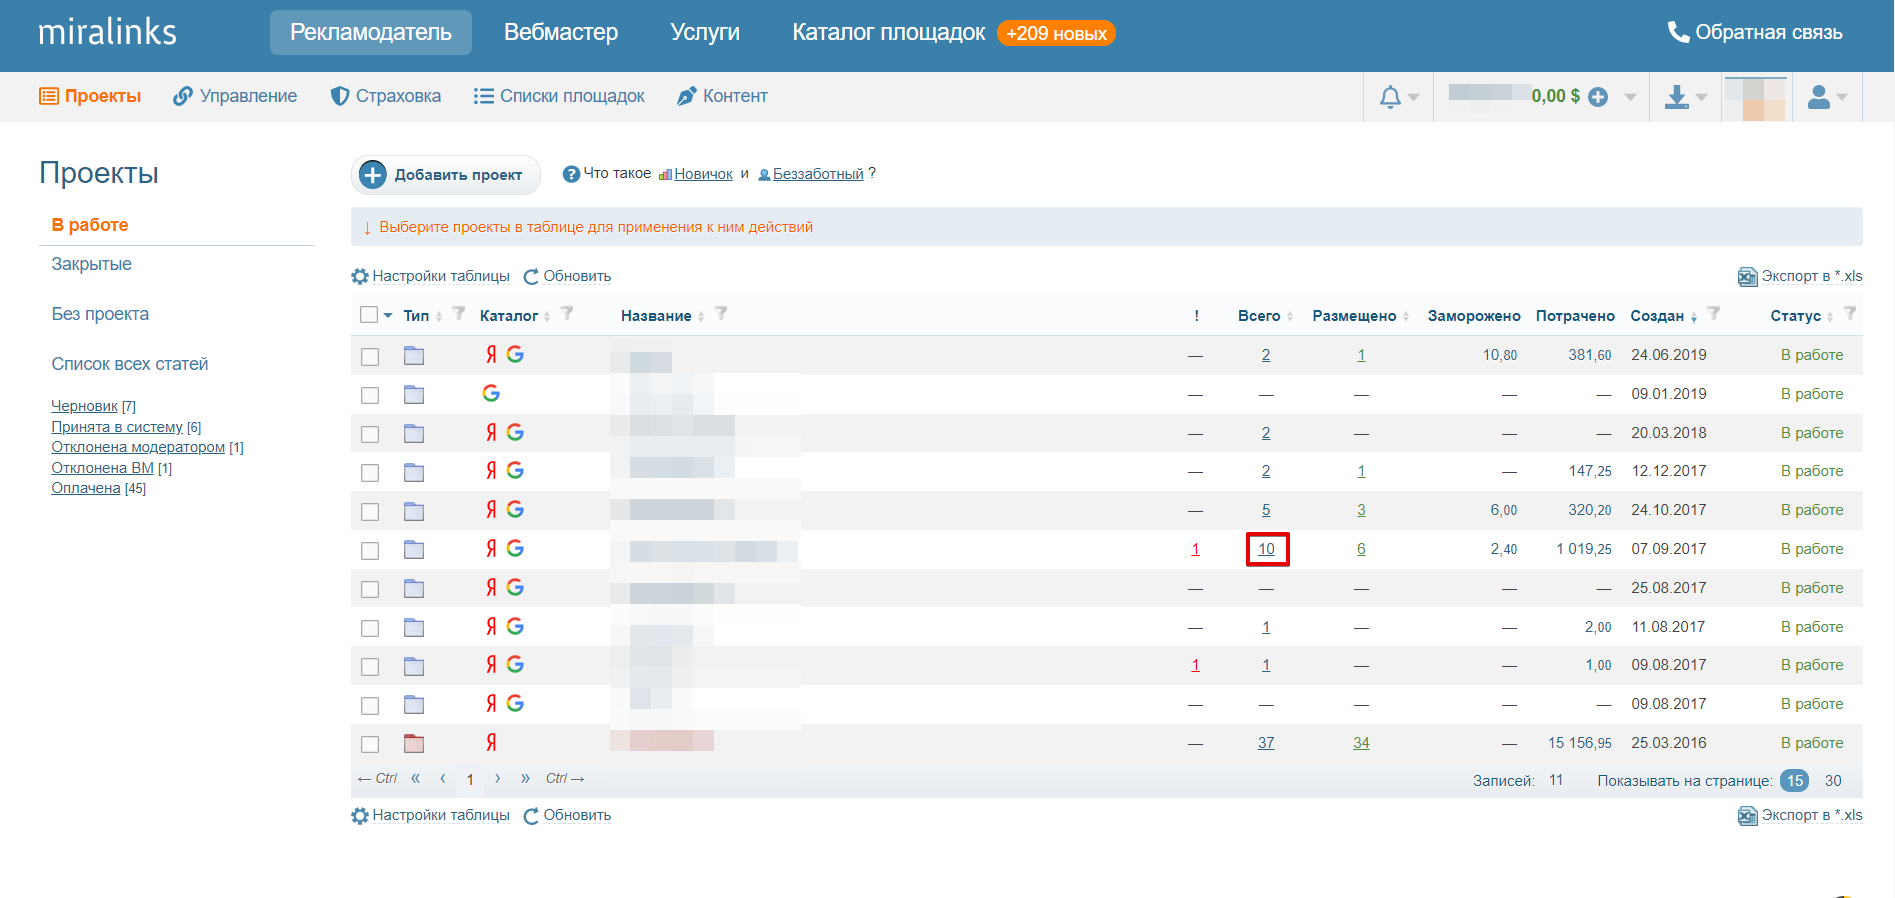Open the download icon menu
The image size is (1895, 898).
[1677, 97]
